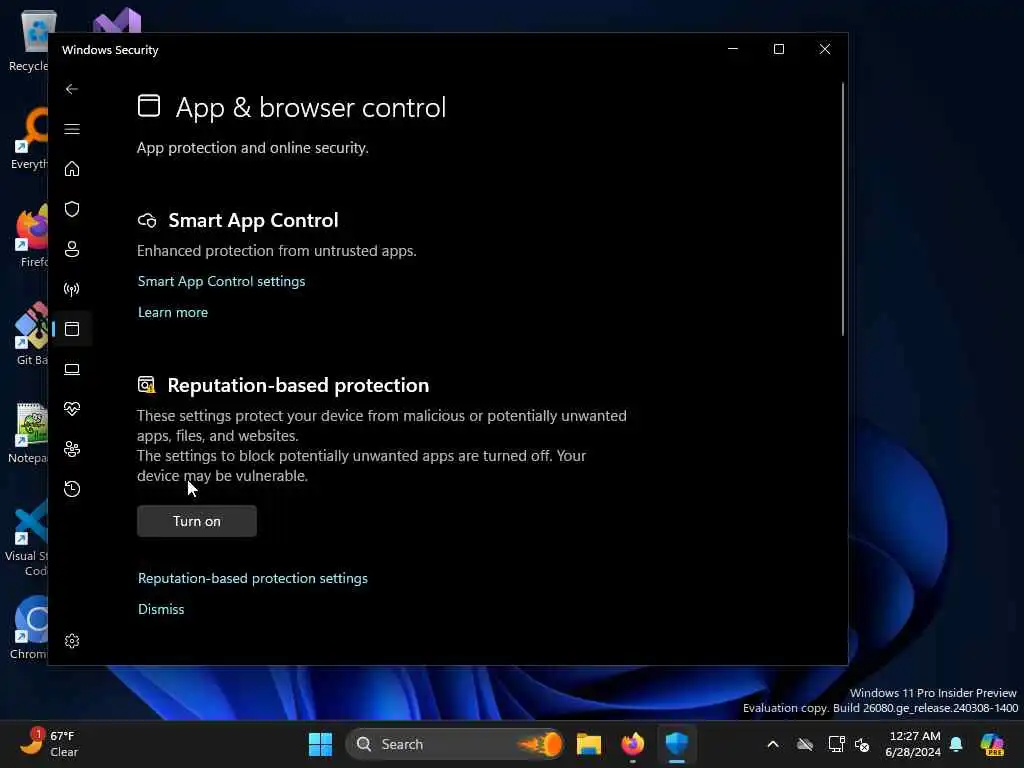Open Device performance & health heart icon
The height and width of the screenshot is (768, 1024).
tap(72, 409)
